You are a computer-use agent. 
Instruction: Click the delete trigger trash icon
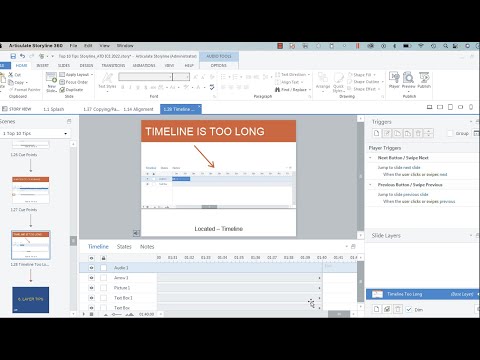click(x=418, y=133)
